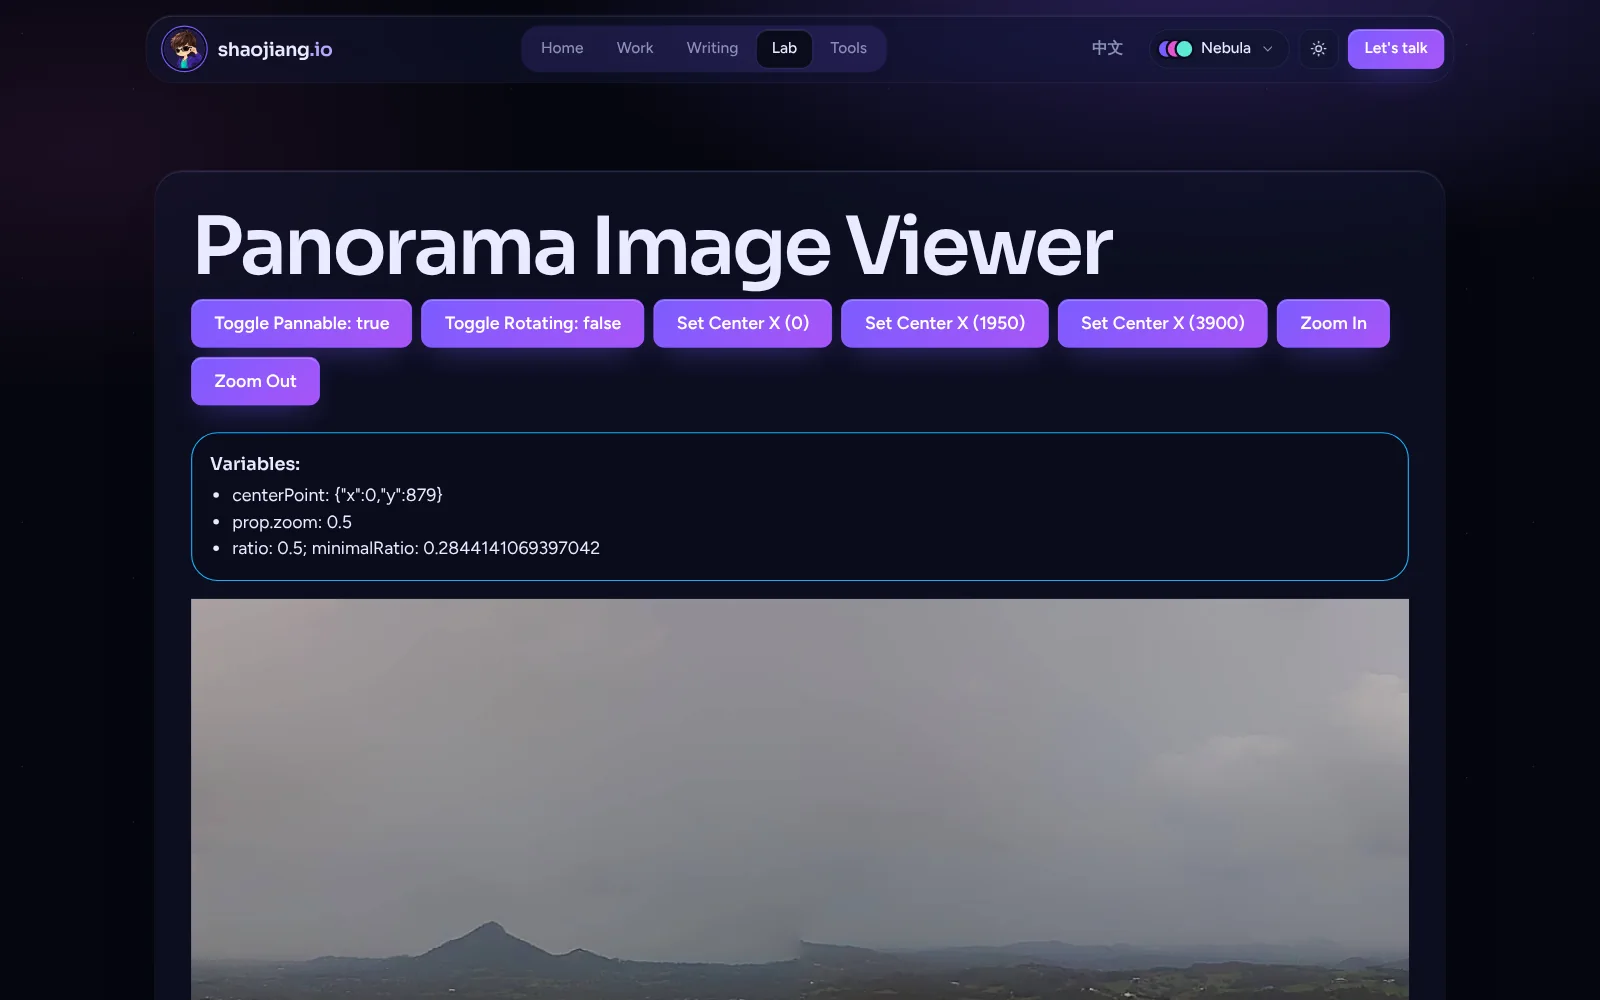
Task: Open the Nebula theme dropdown
Action: point(1217,49)
